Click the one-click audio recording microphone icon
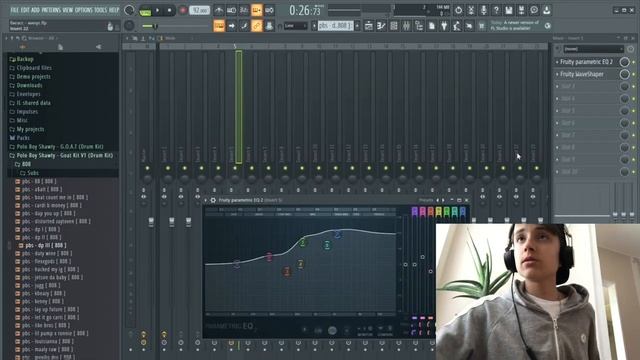The width and height of the screenshot is (640, 360). coord(484,10)
